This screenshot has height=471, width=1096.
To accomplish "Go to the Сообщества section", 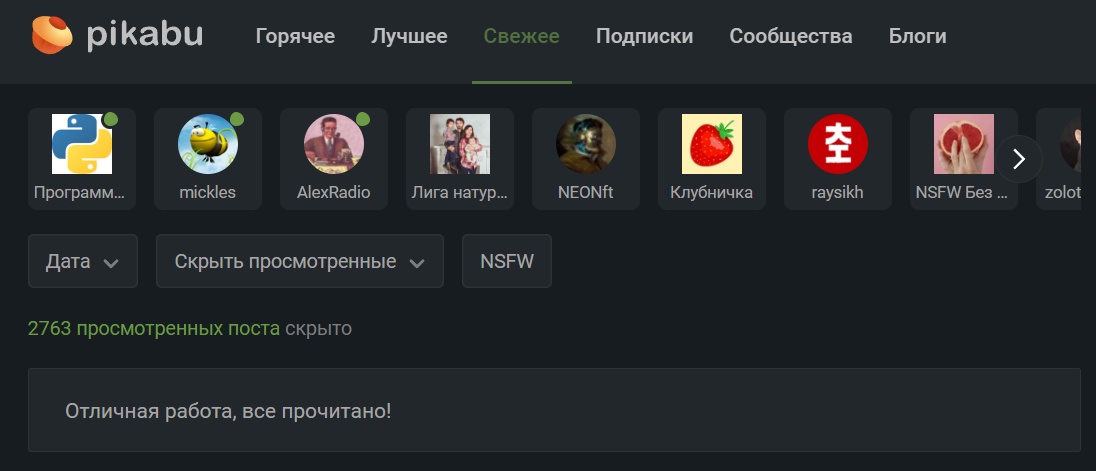I will 791,36.
